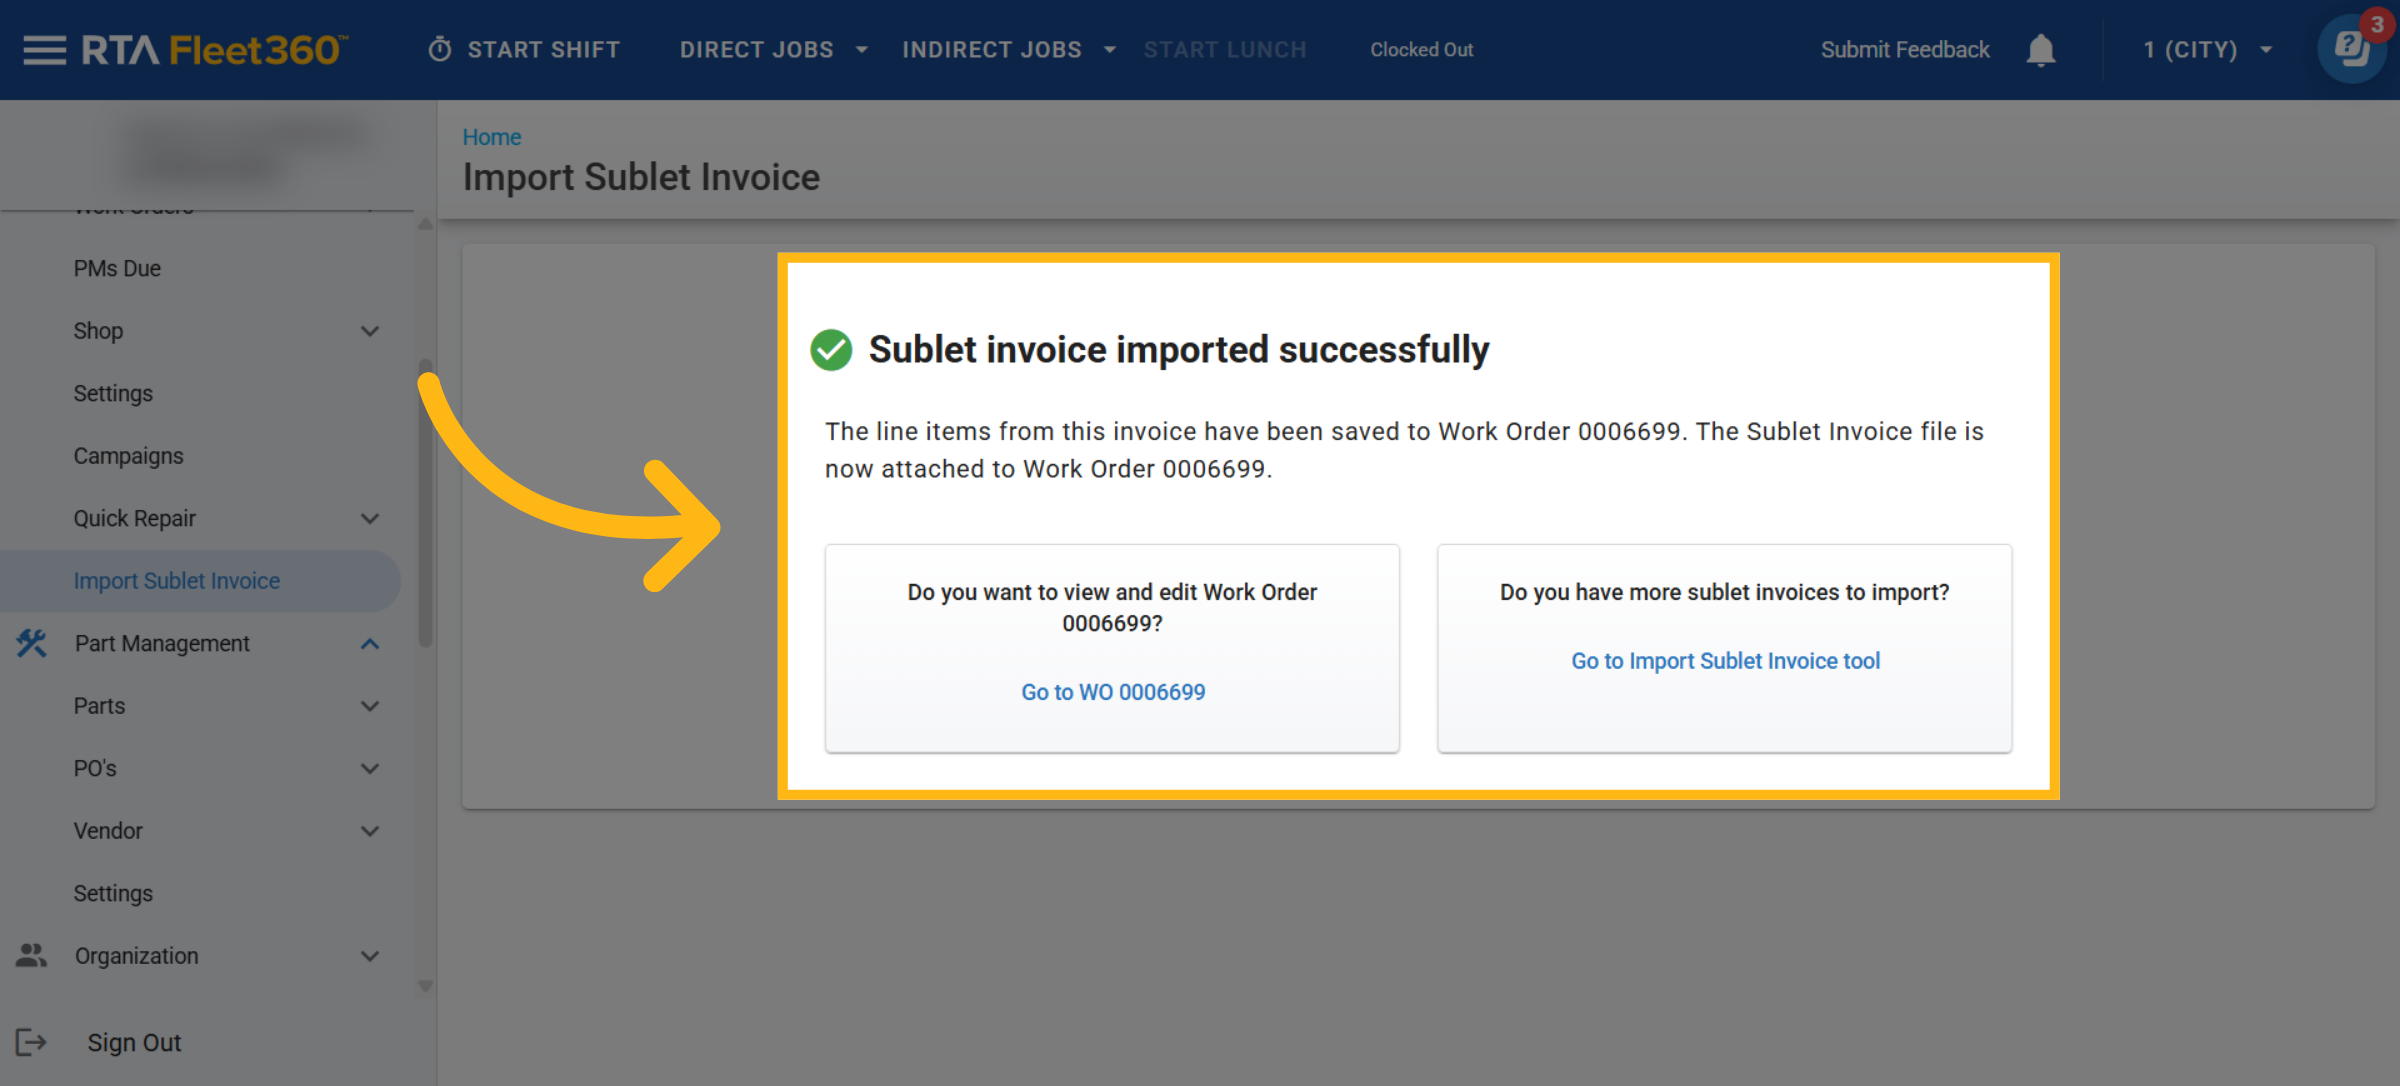The height and width of the screenshot is (1086, 2400).
Task: Click the Home breadcrumb link
Action: coord(491,137)
